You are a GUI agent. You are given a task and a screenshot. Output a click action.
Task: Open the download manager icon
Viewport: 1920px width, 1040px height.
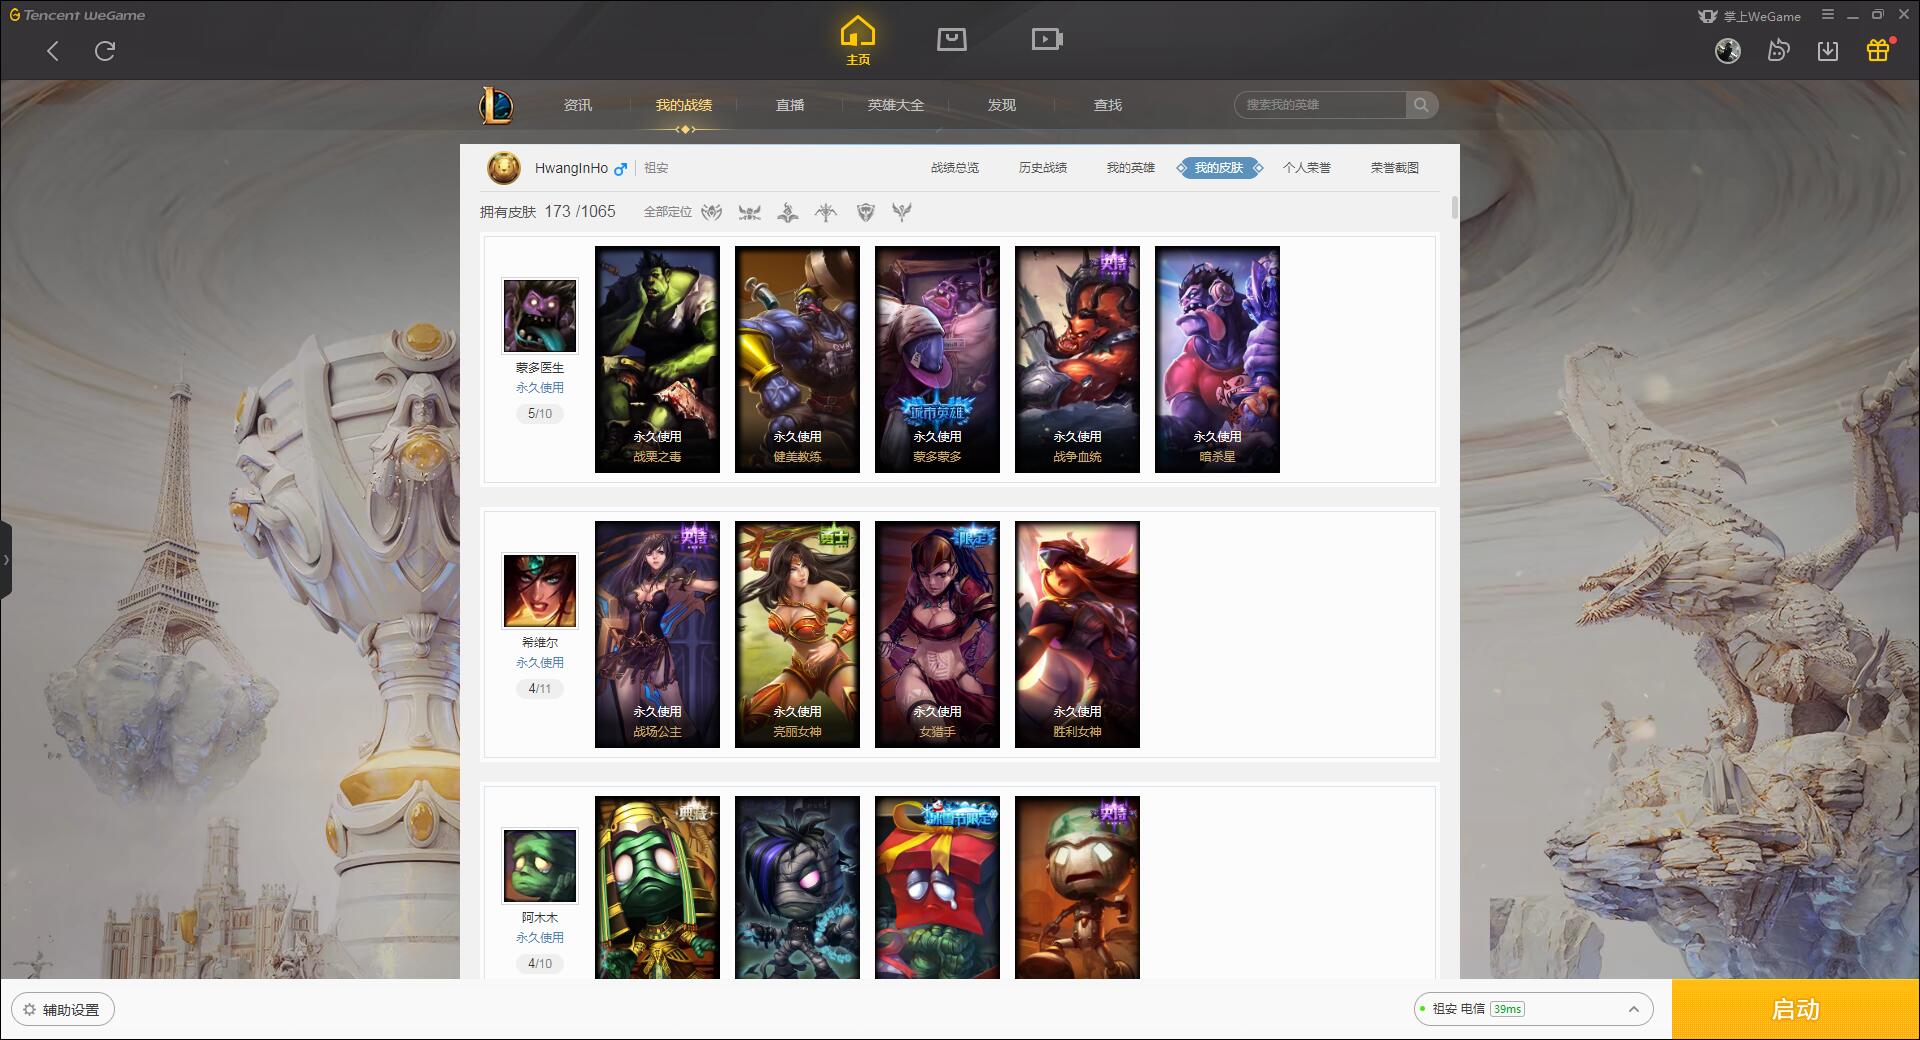(1828, 51)
